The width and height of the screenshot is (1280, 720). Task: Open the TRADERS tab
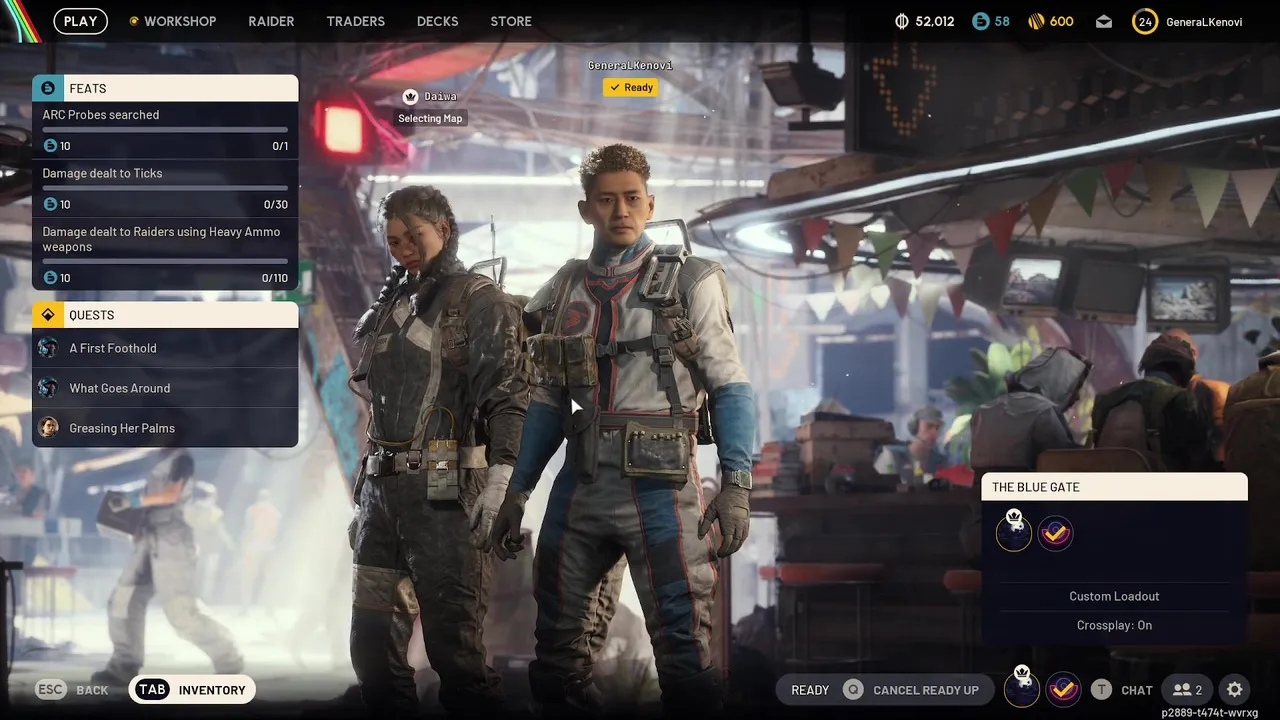pyautogui.click(x=355, y=21)
